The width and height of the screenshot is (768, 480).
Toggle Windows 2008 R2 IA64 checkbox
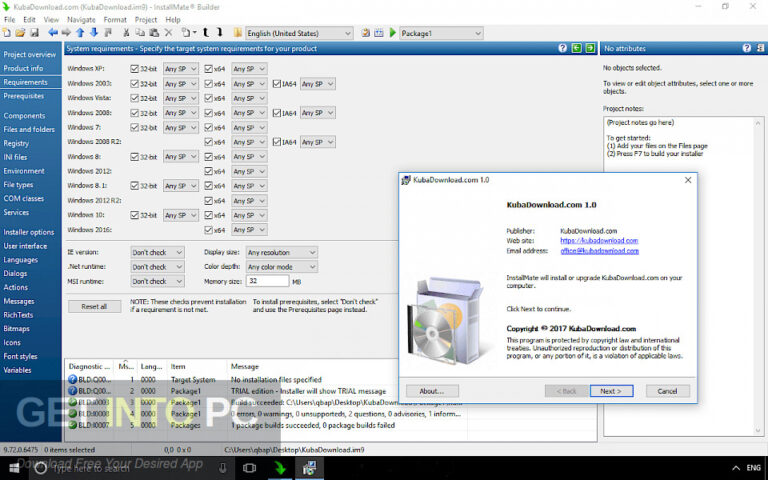pyautogui.click(x=277, y=142)
